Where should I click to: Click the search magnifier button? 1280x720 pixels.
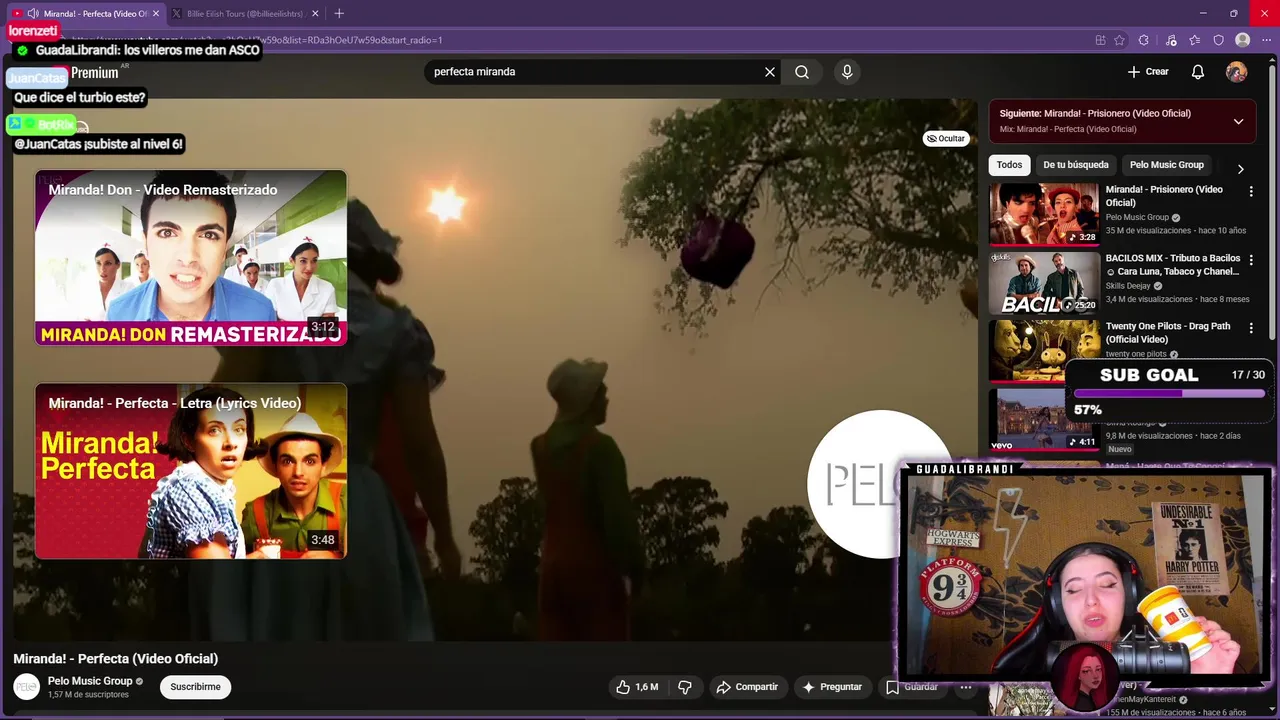(802, 72)
